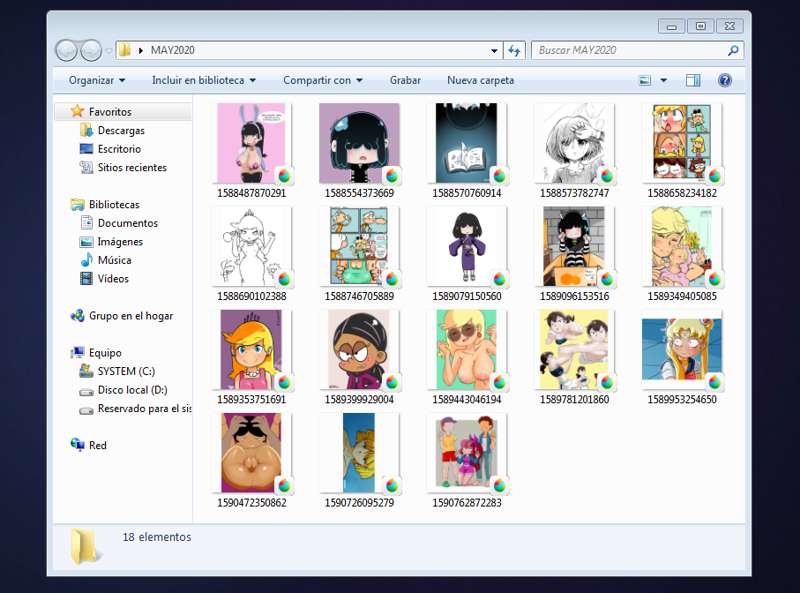Toggle the preview pane button
Image resolution: width=800 pixels, height=593 pixels.
point(693,80)
